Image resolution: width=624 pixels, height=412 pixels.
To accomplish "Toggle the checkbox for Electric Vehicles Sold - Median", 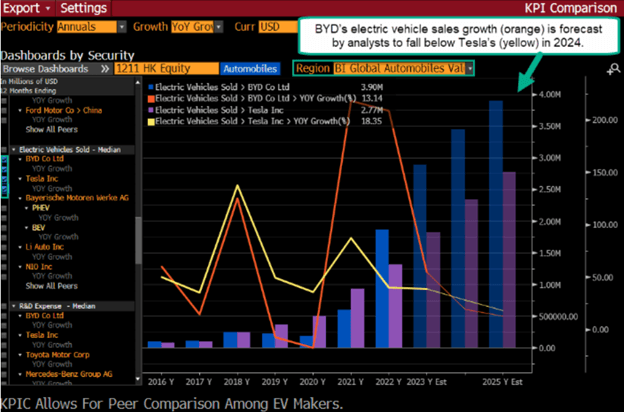I will (4, 150).
